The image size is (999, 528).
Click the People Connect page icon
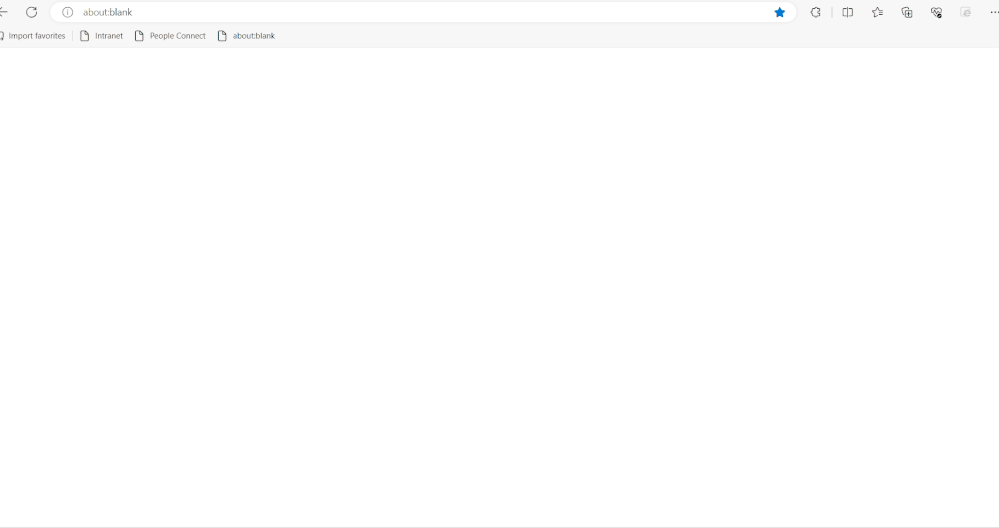[x=139, y=36]
